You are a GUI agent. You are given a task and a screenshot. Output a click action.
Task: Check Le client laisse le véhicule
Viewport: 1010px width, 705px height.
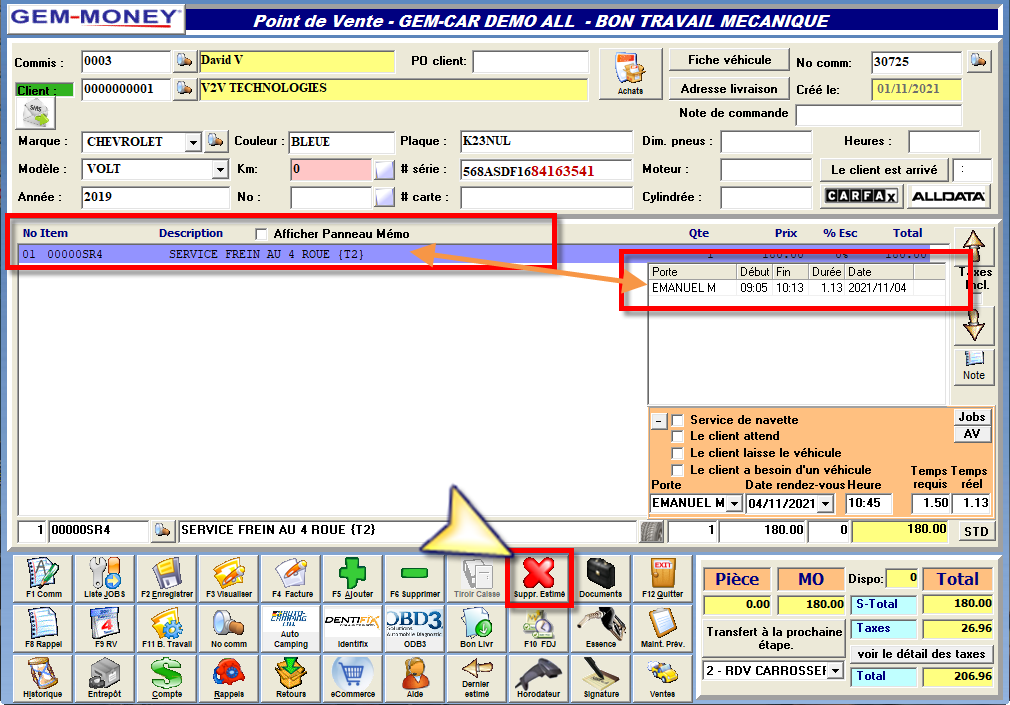click(x=677, y=453)
